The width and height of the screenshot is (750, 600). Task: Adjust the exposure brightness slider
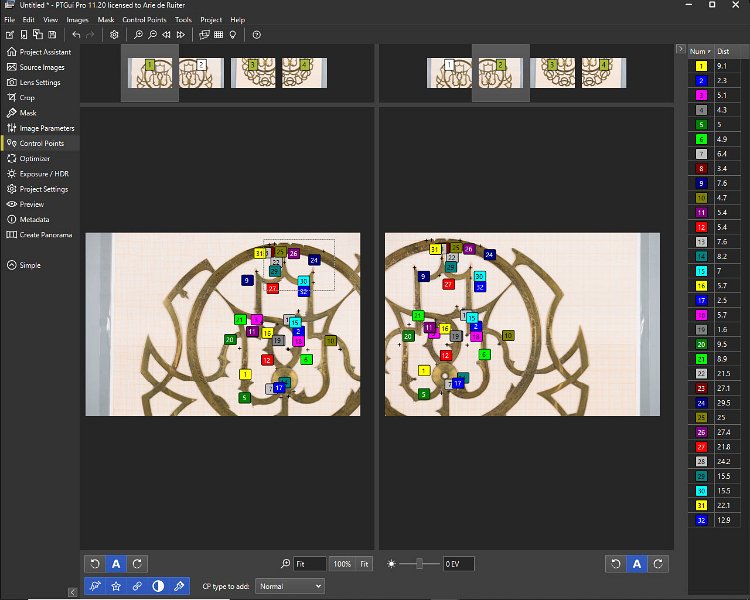pos(419,564)
